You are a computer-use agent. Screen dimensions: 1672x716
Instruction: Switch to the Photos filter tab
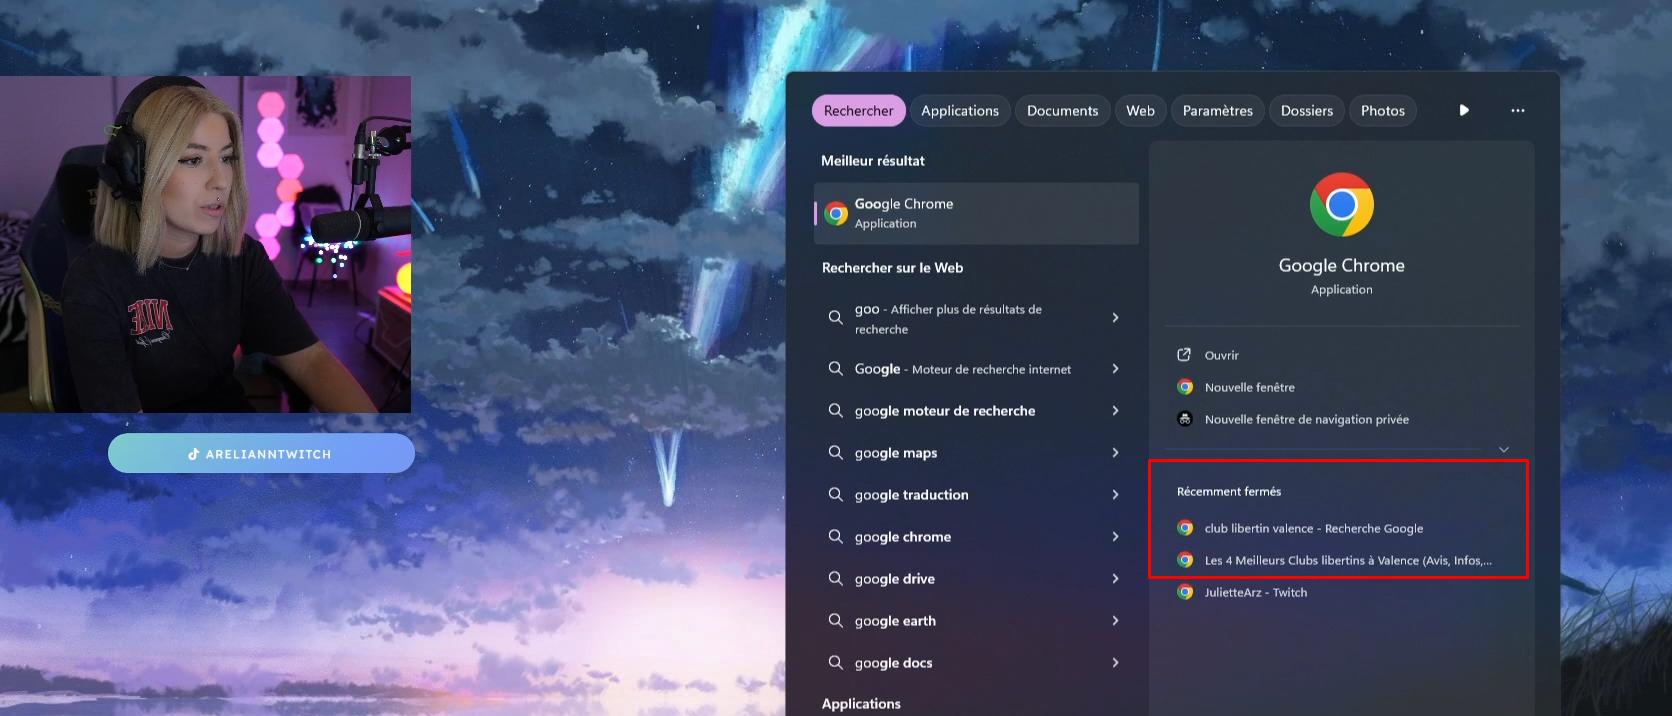tap(1383, 111)
